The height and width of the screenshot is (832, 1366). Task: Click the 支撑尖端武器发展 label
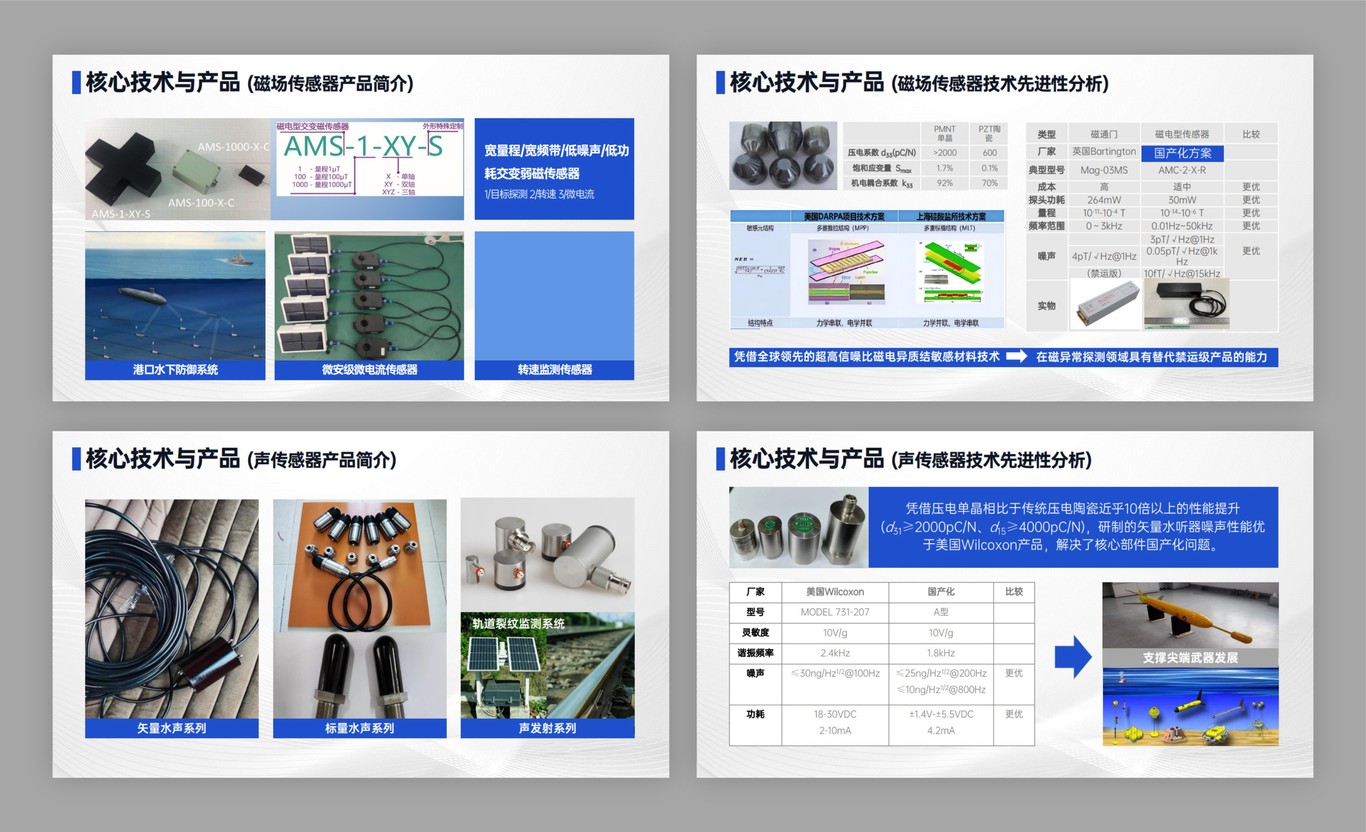(1190, 658)
